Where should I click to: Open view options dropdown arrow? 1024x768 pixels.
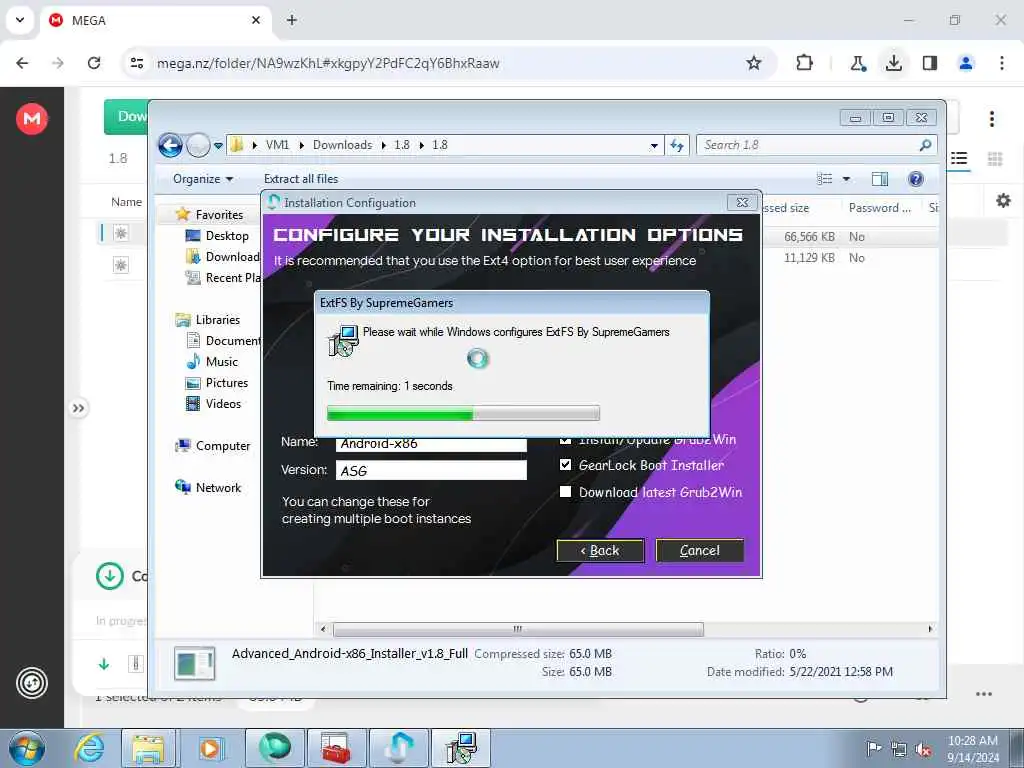(x=846, y=179)
